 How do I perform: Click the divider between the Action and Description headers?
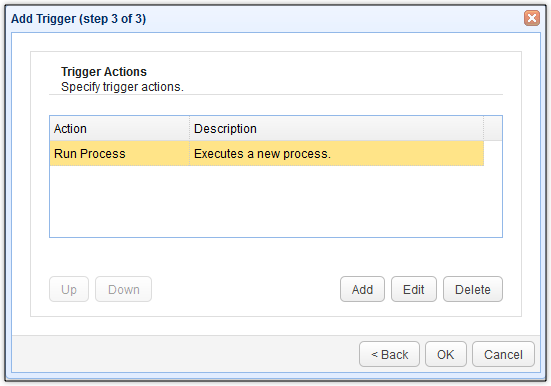[x=189, y=128]
